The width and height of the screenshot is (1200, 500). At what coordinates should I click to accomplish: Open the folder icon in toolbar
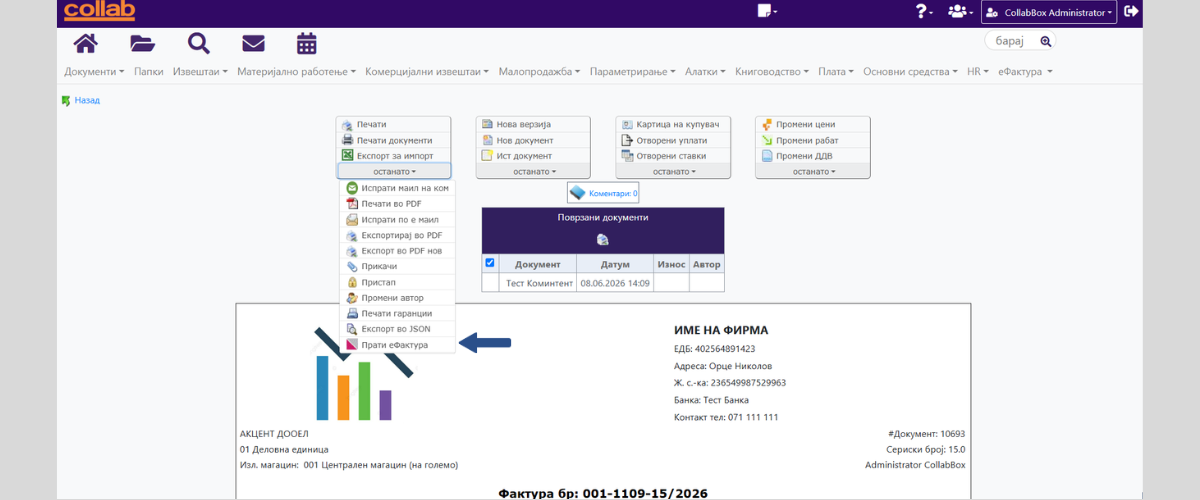(x=142, y=43)
